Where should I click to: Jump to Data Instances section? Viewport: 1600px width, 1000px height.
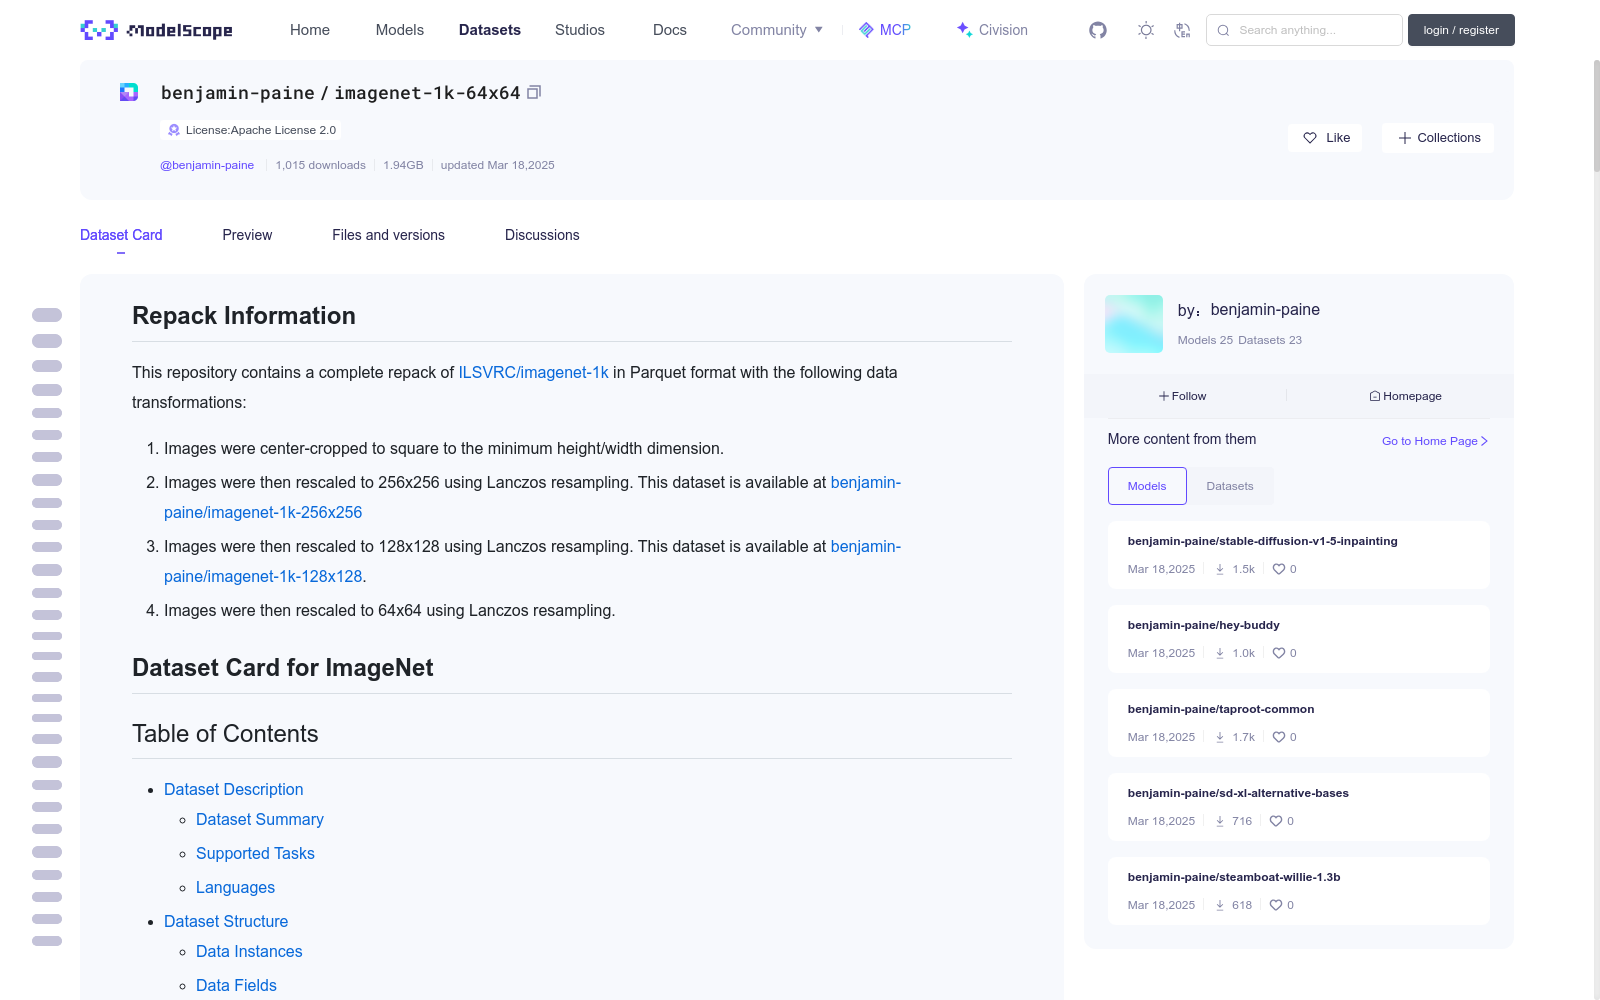click(x=249, y=951)
